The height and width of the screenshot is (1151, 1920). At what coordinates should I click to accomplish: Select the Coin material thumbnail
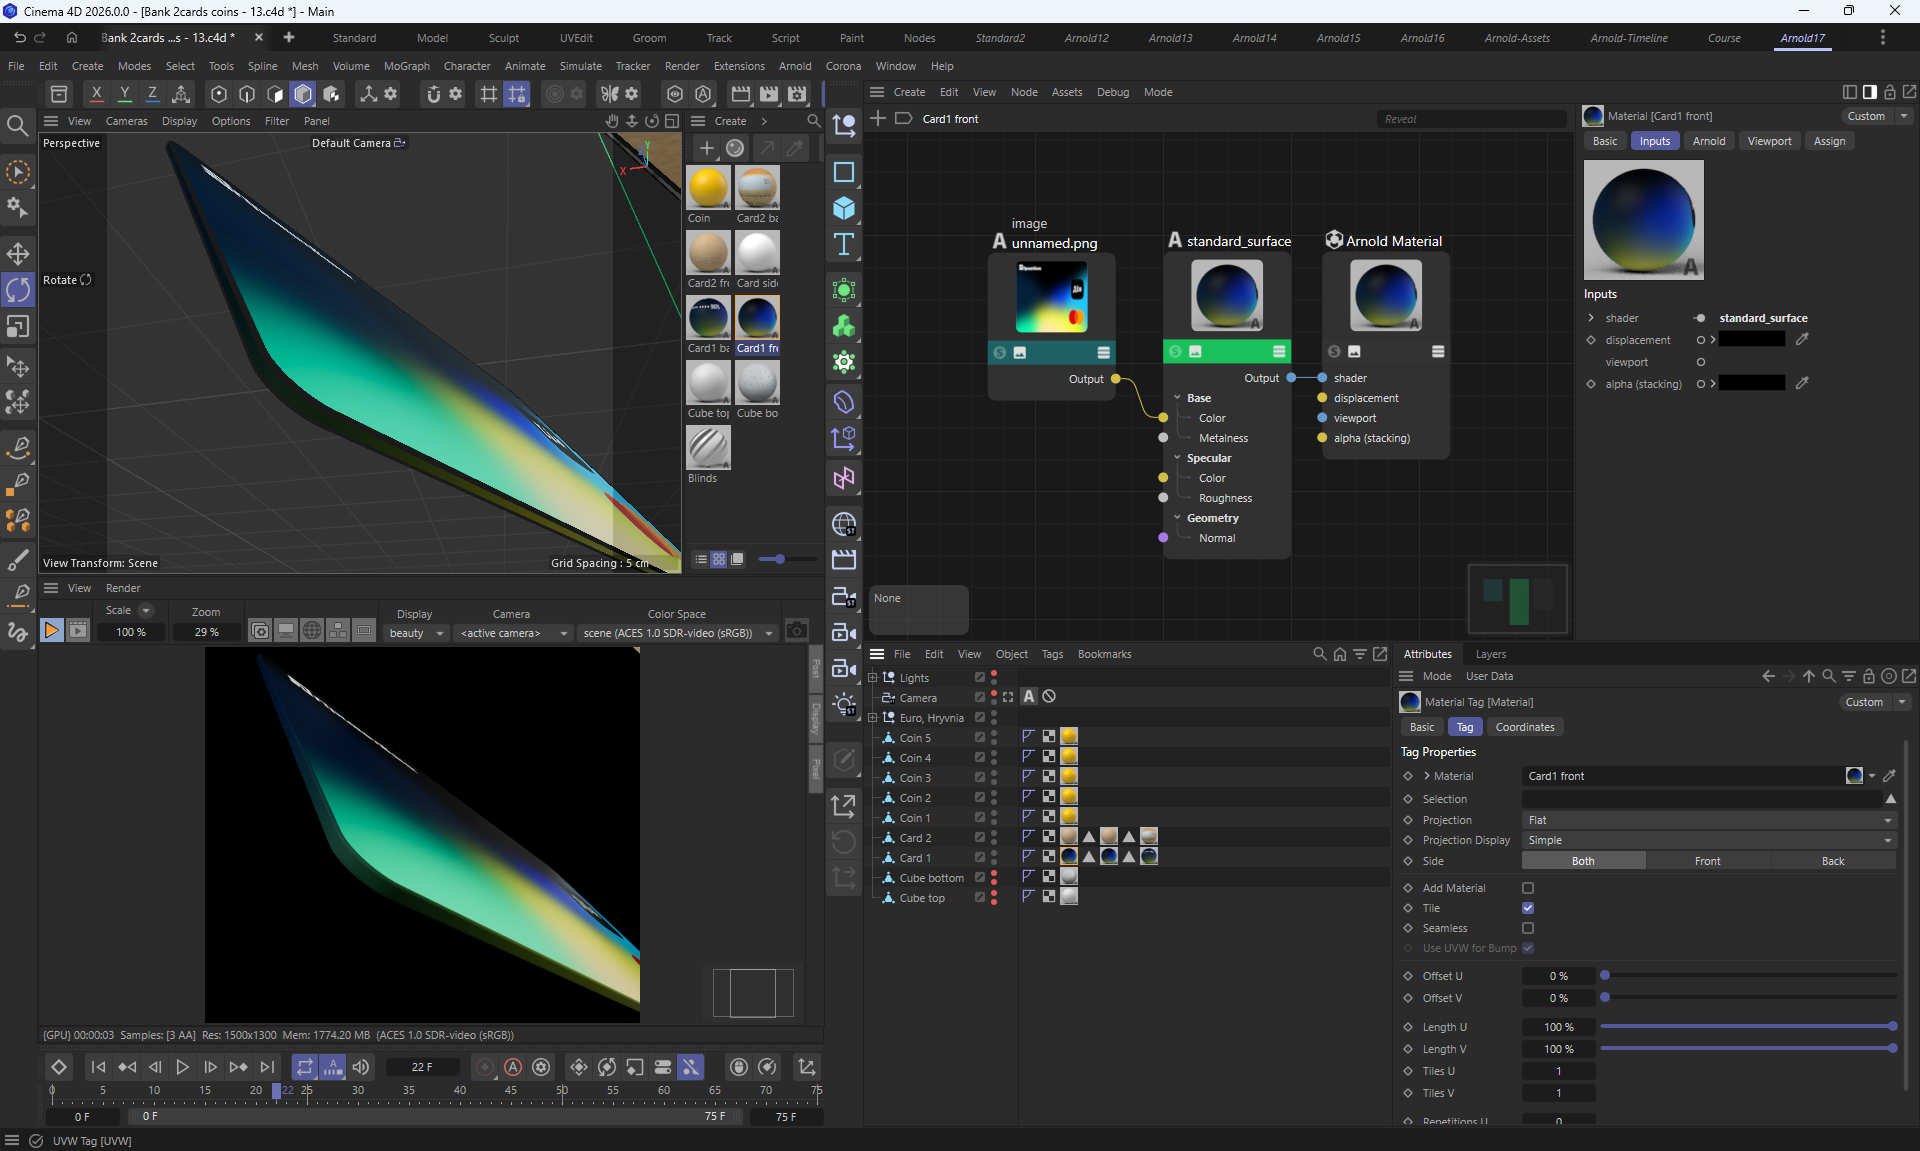[x=708, y=189]
